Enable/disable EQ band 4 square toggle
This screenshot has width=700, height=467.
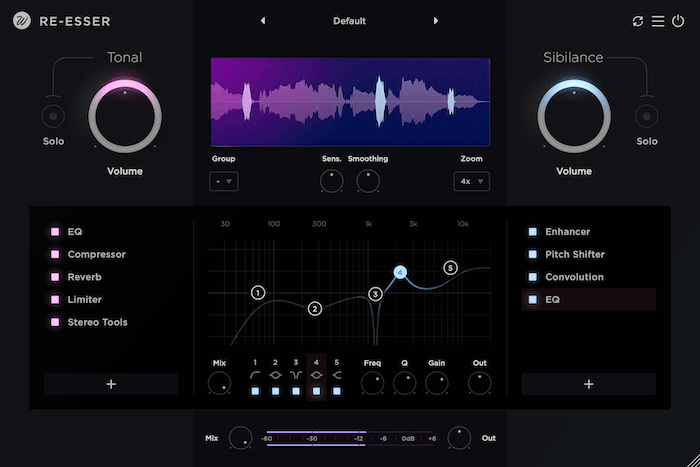316,391
